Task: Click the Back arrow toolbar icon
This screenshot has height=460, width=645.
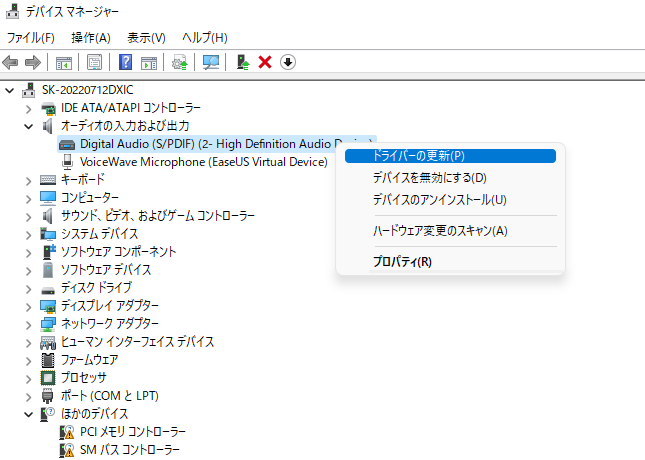Action: [x=10, y=63]
